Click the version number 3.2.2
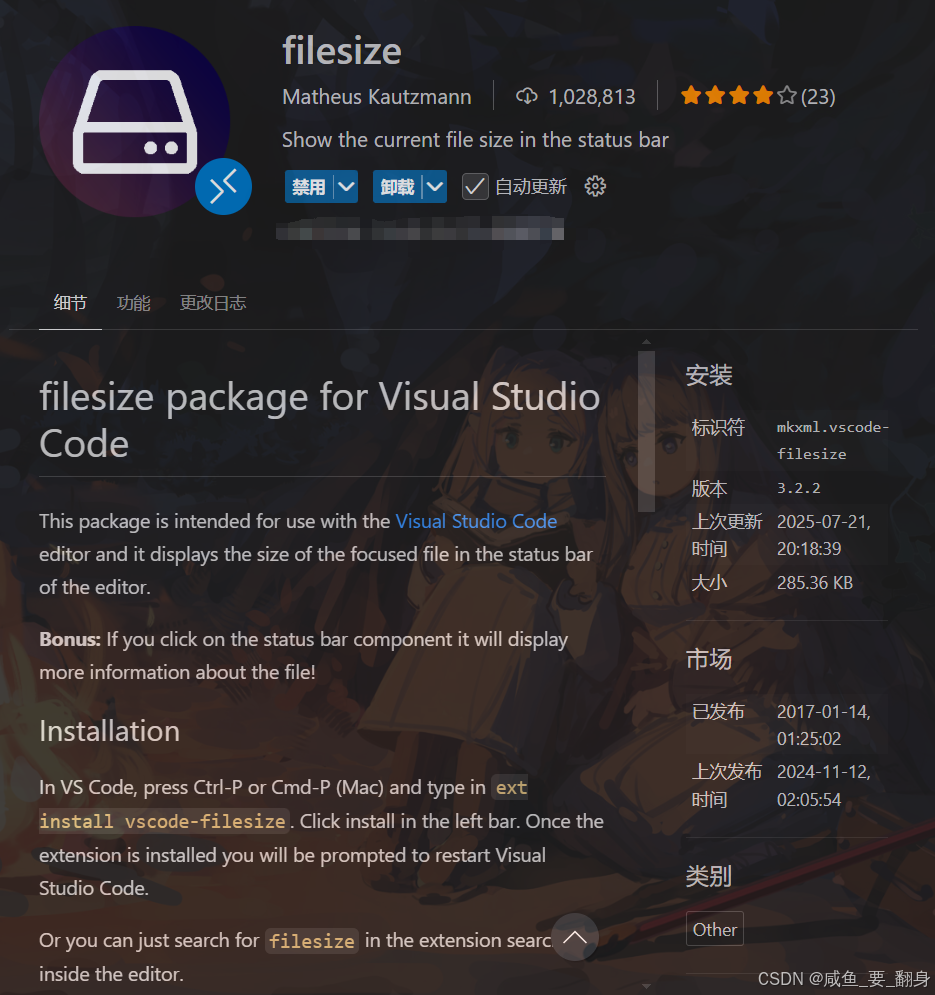 coord(799,488)
